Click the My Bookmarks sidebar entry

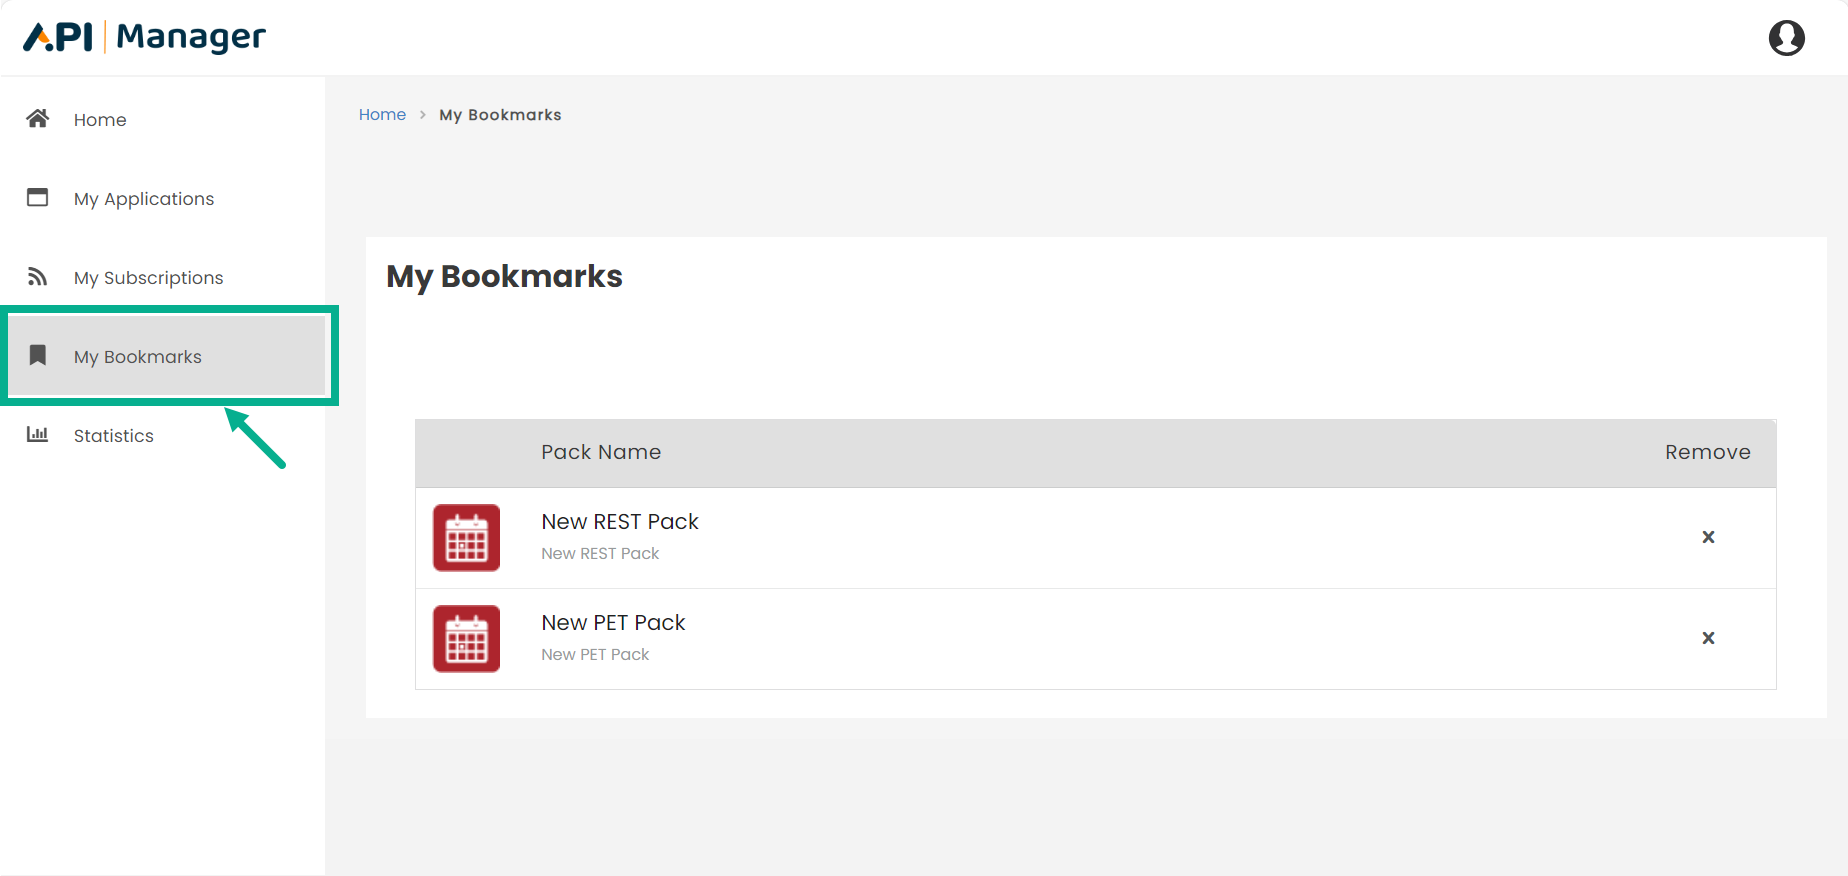[137, 356]
